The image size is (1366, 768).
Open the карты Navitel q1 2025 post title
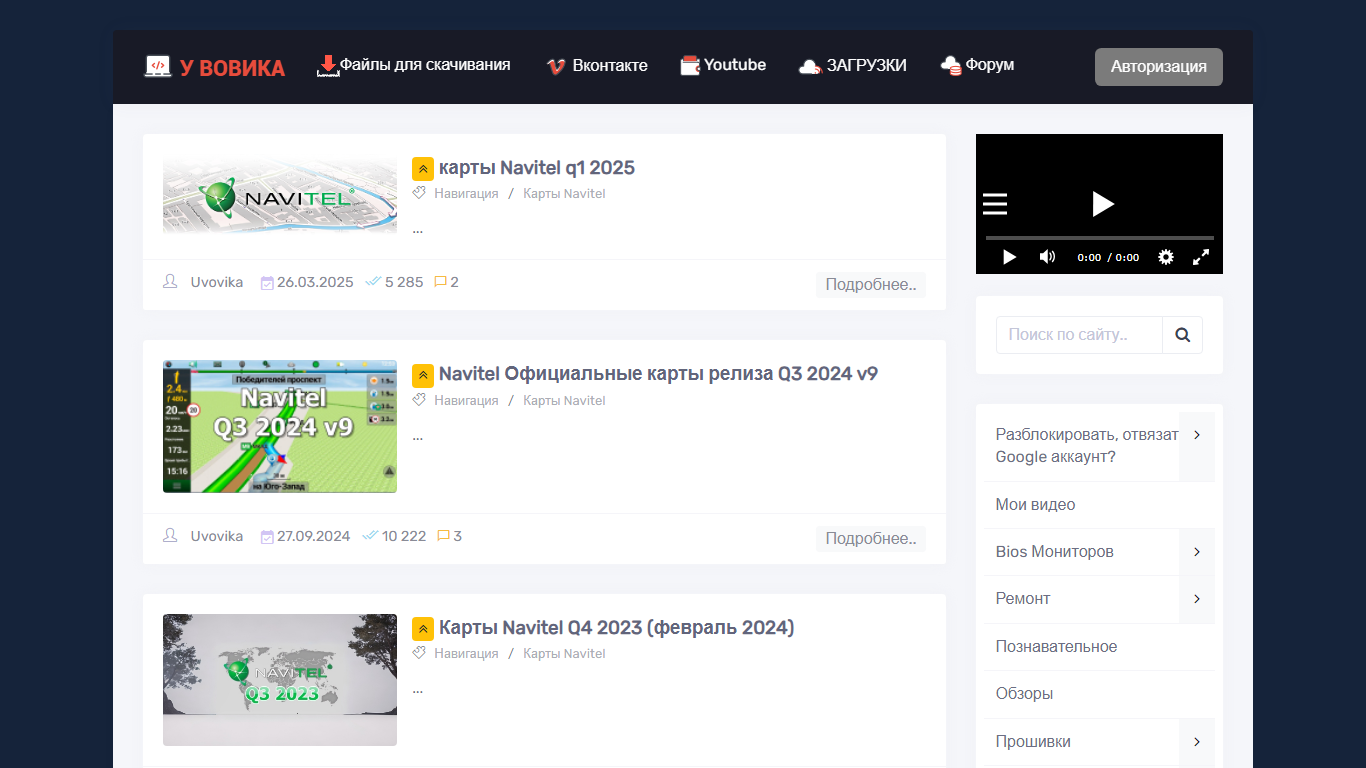coord(537,168)
